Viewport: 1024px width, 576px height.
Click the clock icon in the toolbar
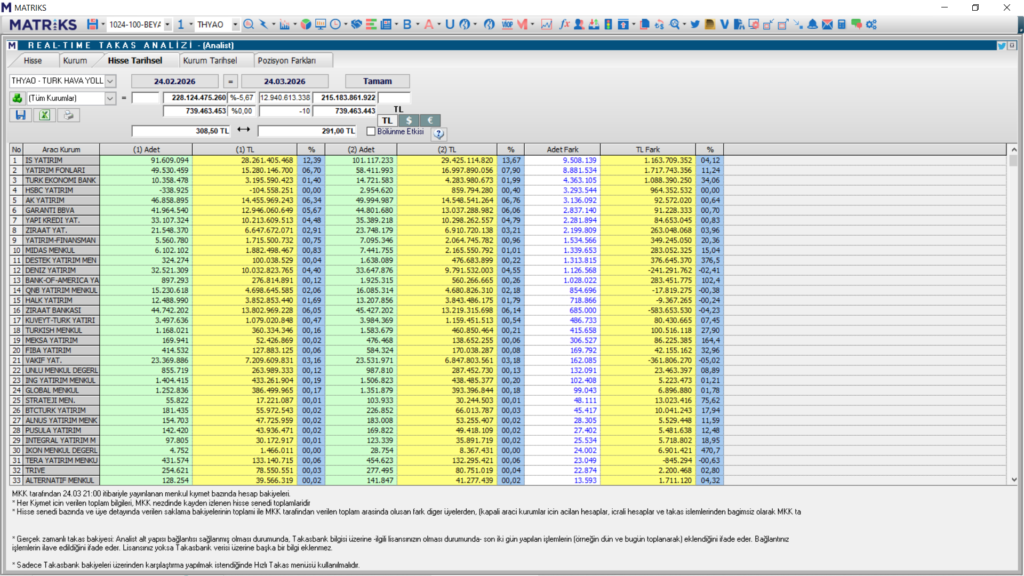point(335,24)
